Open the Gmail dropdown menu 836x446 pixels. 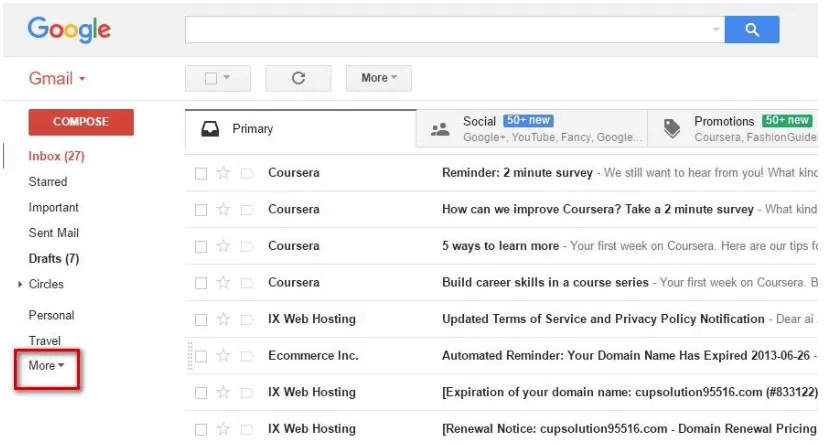tap(57, 78)
